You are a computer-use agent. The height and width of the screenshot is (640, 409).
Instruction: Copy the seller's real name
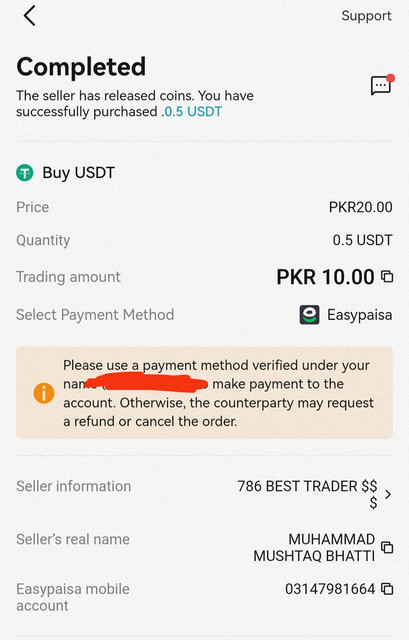click(x=387, y=547)
